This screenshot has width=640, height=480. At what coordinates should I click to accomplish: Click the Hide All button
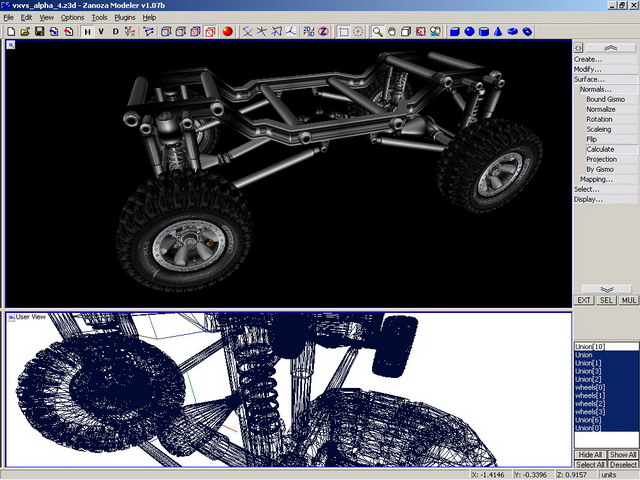[x=590, y=455]
